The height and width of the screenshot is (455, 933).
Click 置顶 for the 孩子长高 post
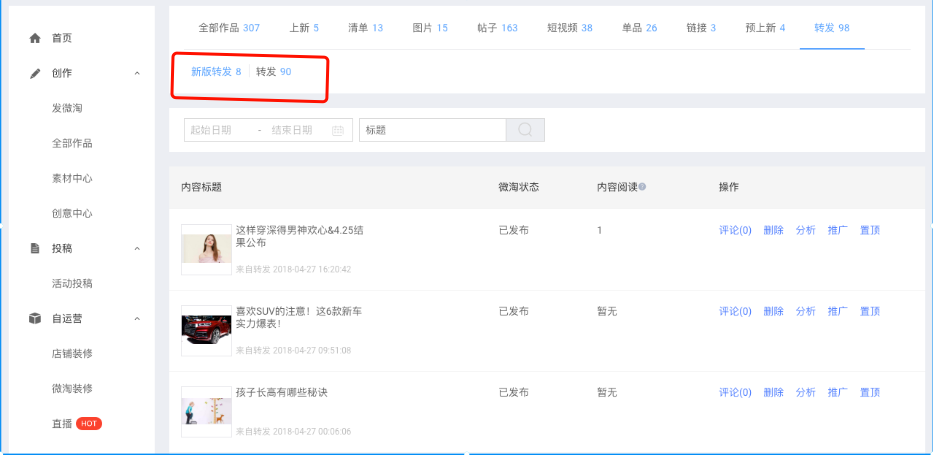870,392
